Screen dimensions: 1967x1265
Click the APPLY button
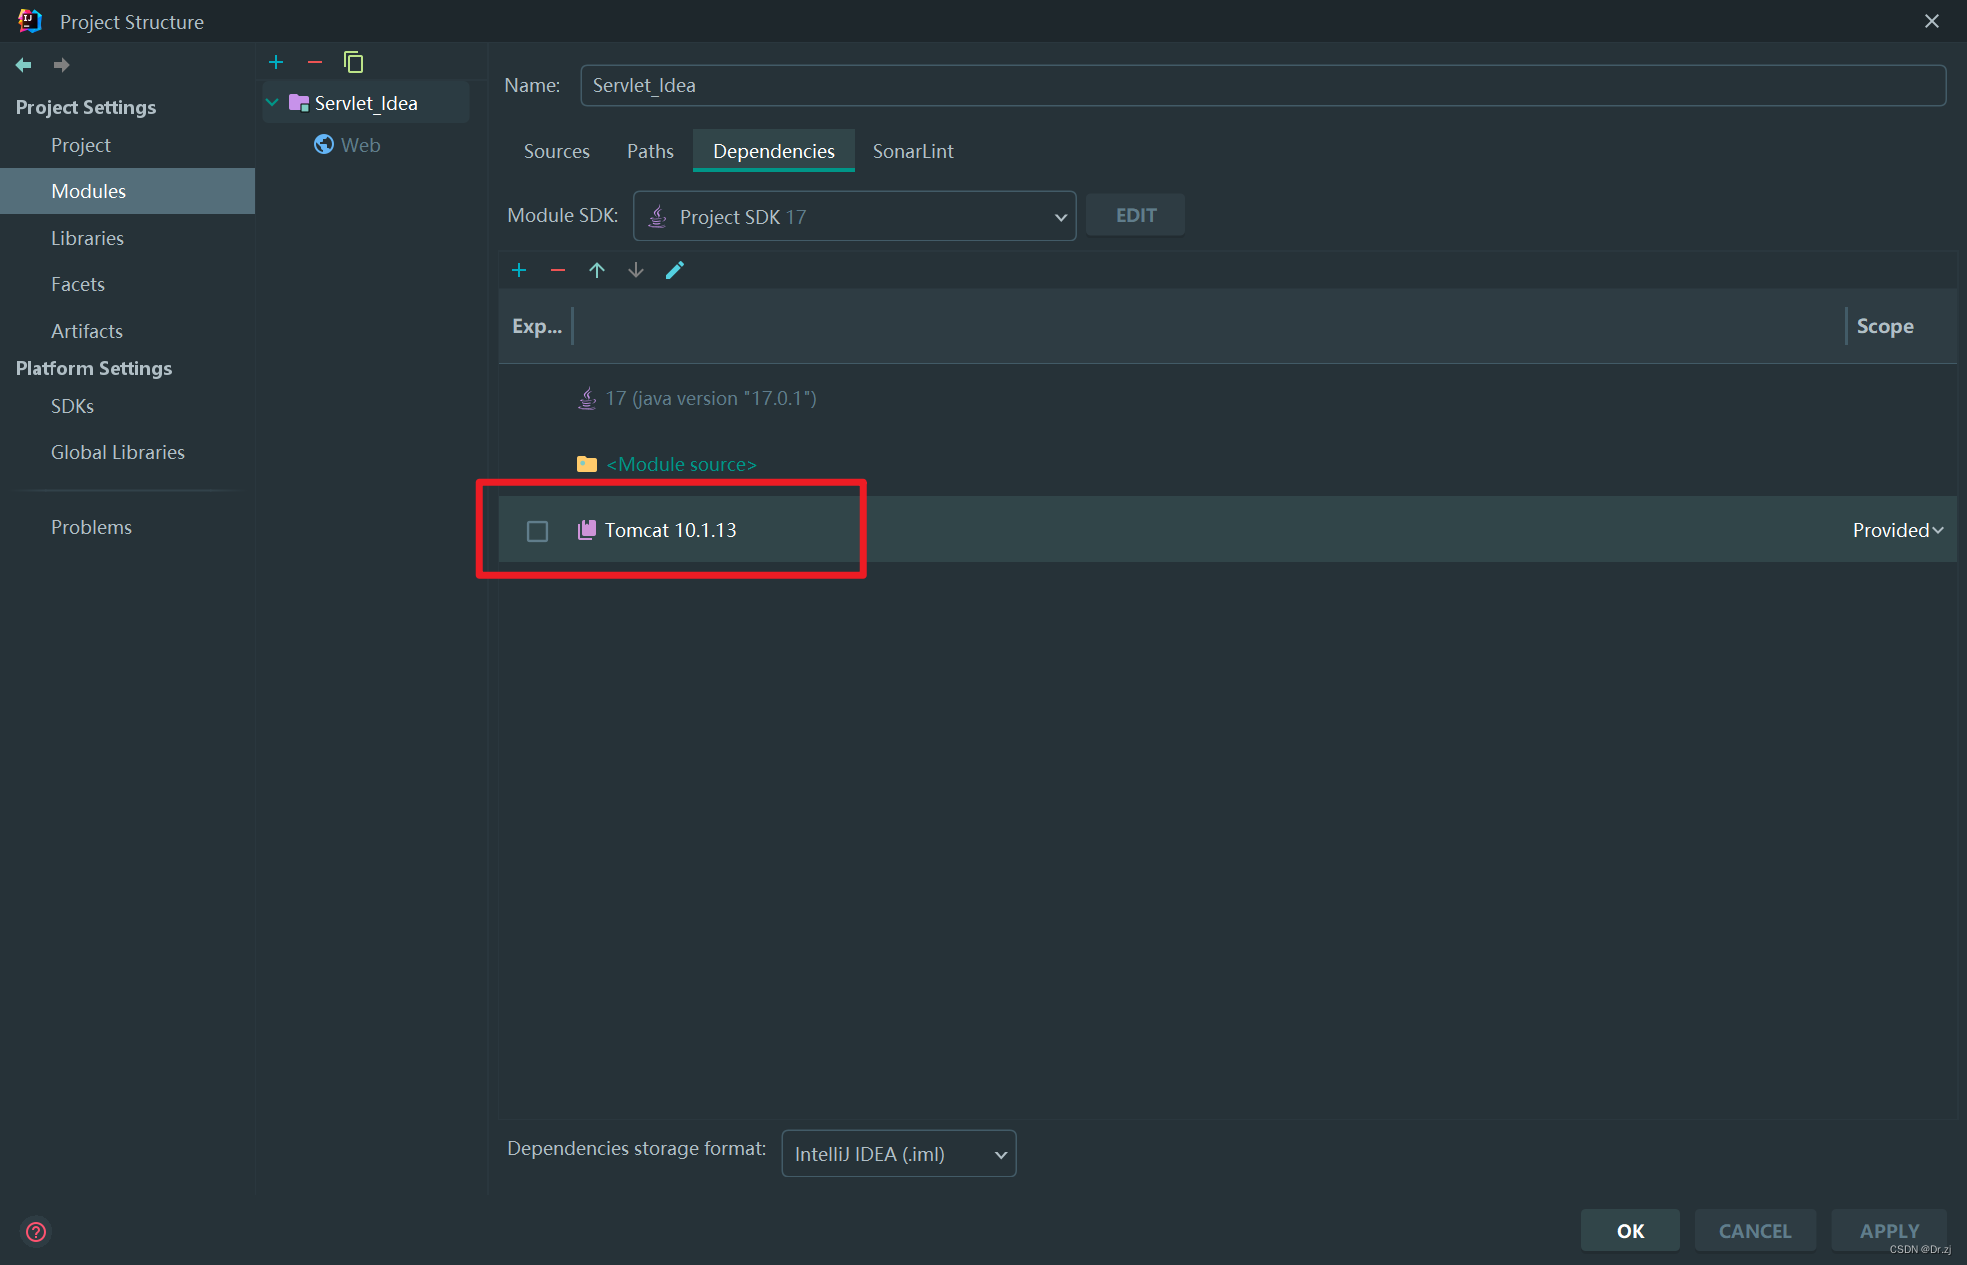(x=1889, y=1231)
